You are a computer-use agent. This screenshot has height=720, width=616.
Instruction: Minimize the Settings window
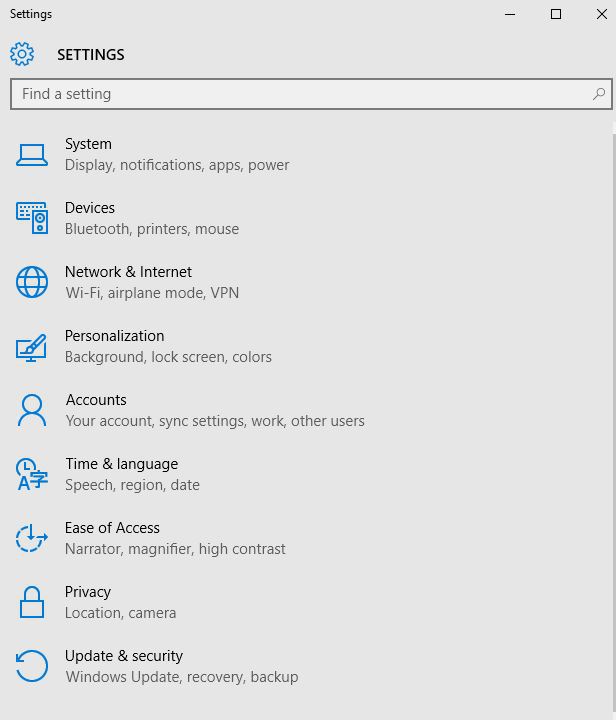[x=510, y=14]
